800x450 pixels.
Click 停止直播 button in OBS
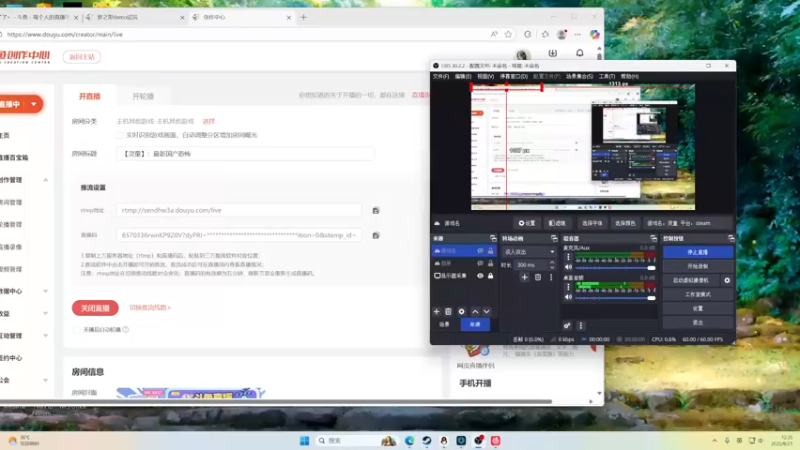pyautogui.click(x=697, y=252)
